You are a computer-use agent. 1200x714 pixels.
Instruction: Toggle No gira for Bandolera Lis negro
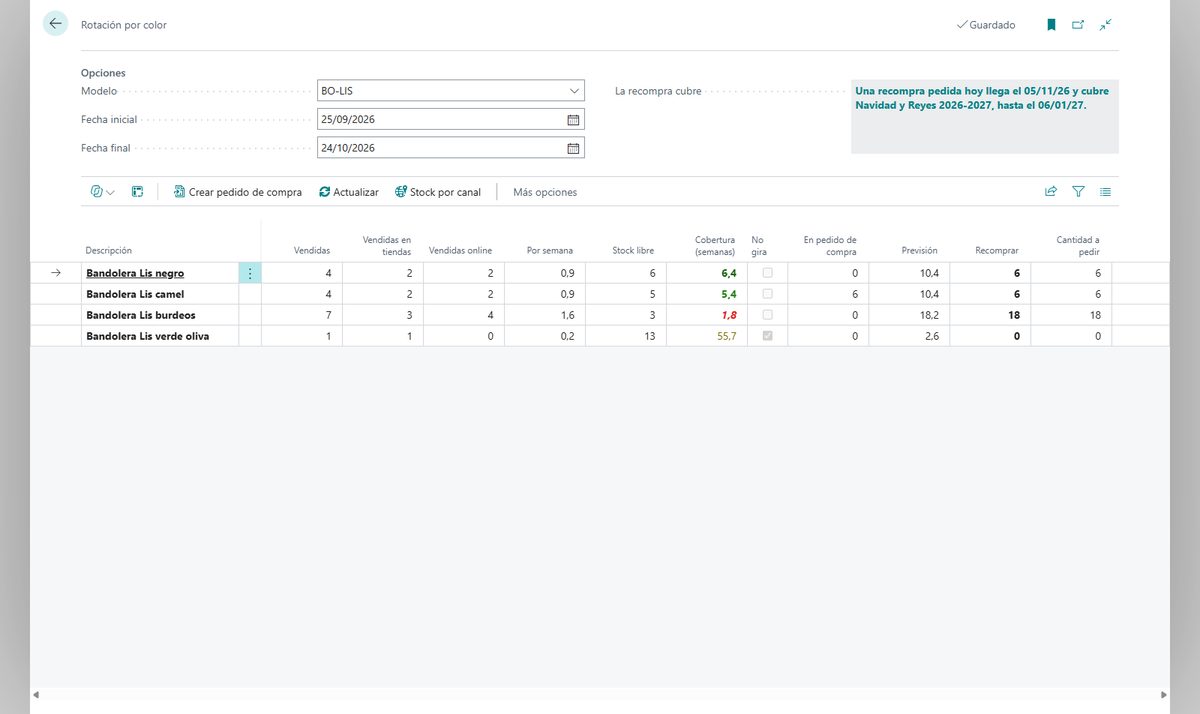click(x=768, y=273)
